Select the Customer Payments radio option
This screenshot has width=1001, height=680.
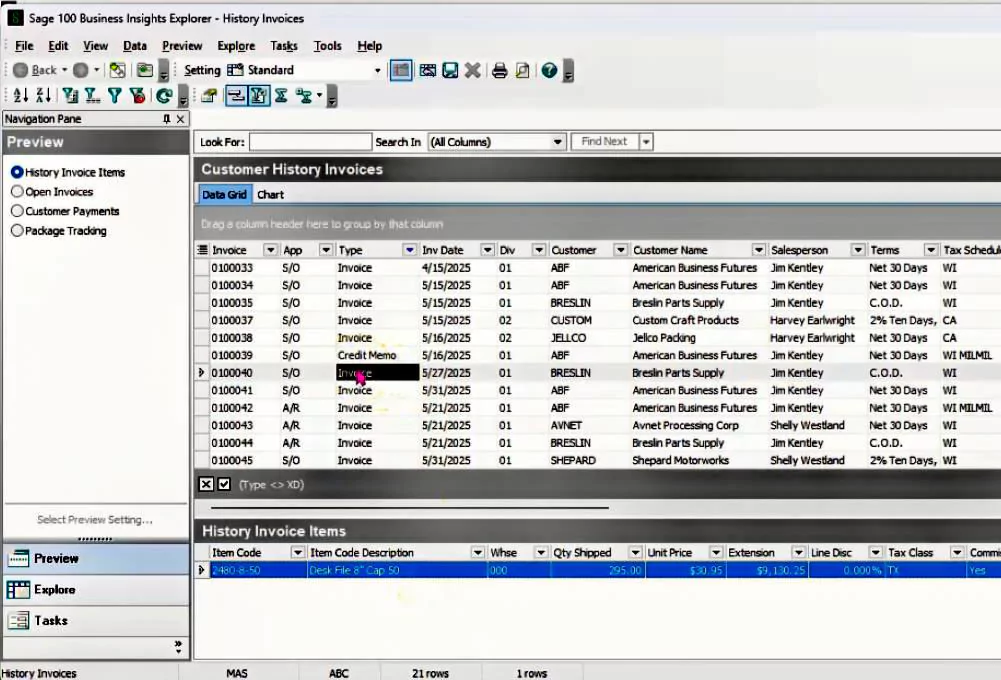point(17,211)
